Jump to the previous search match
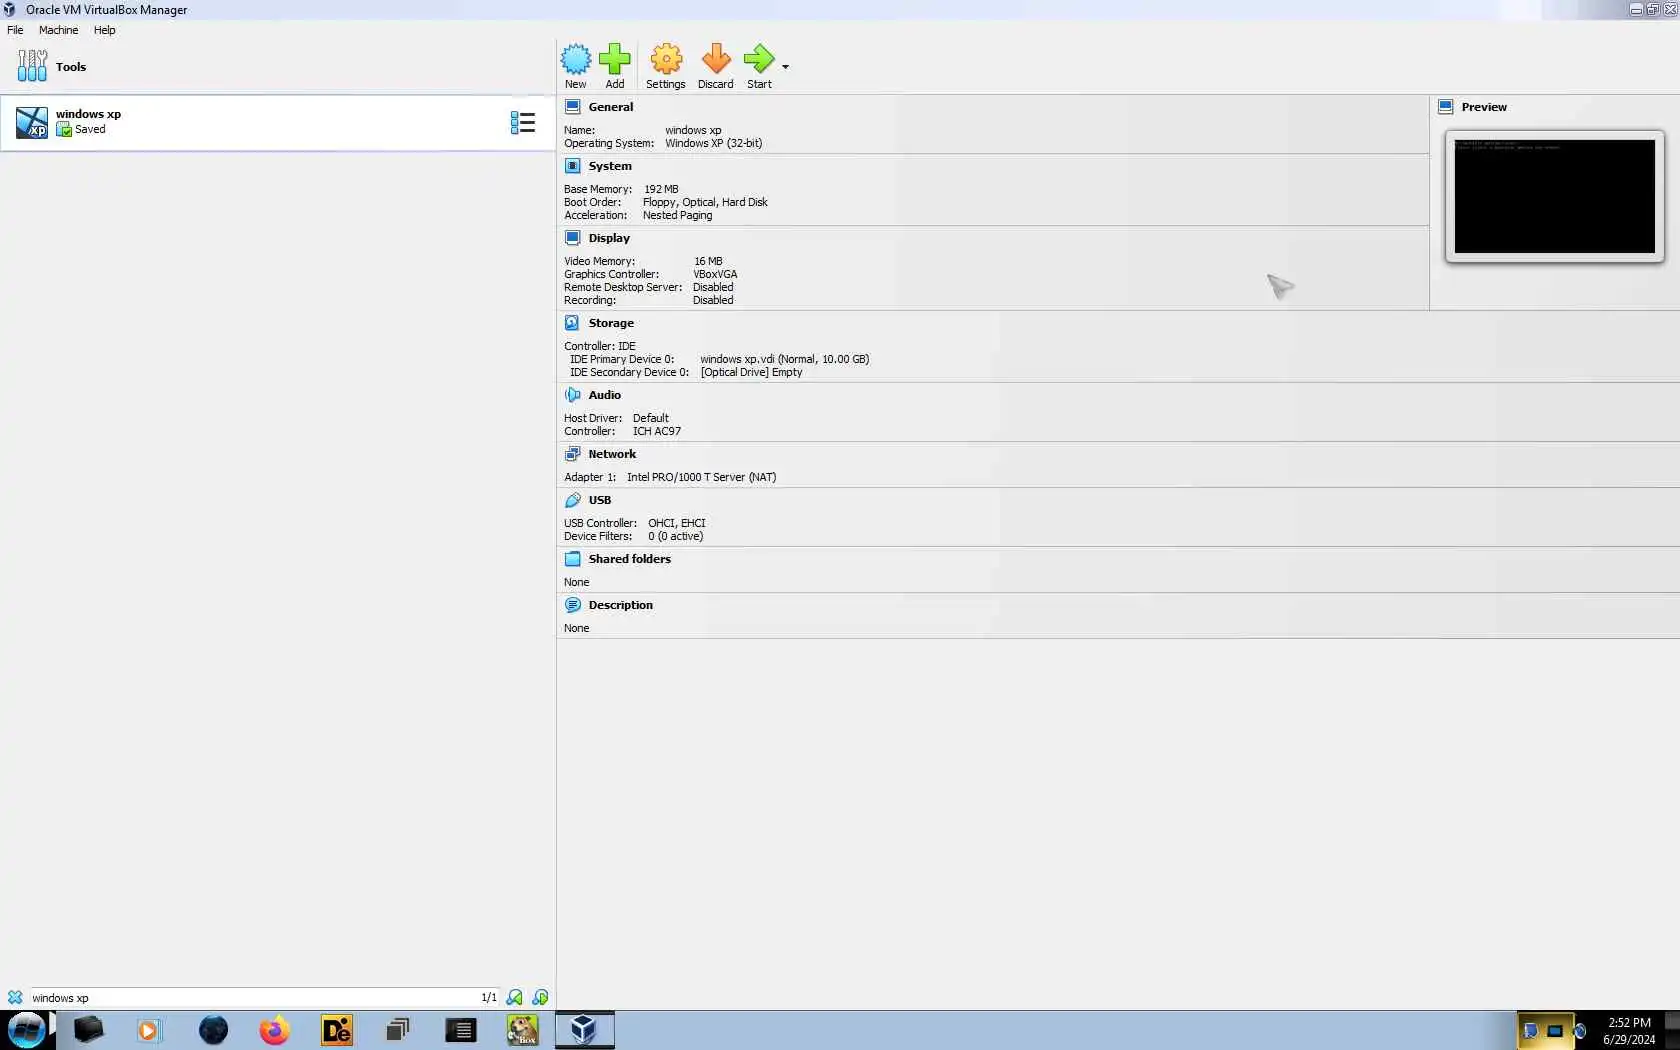 [514, 998]
